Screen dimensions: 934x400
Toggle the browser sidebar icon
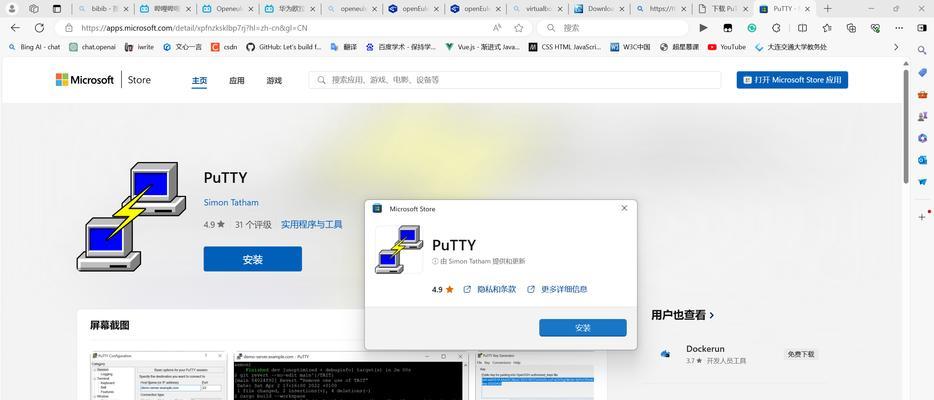tap(922, 28)
